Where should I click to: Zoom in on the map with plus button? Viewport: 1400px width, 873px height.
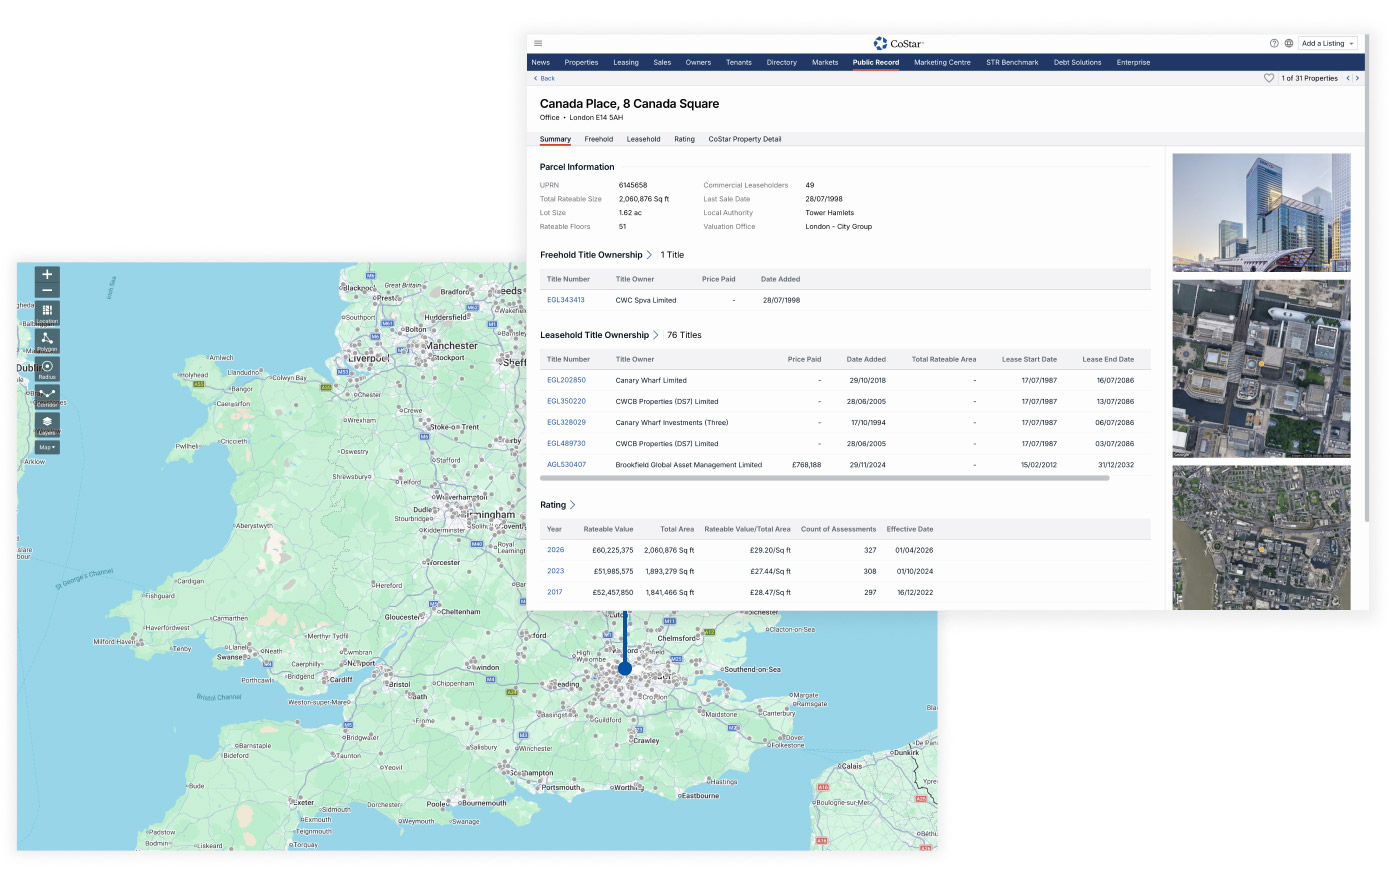point(47,274)
